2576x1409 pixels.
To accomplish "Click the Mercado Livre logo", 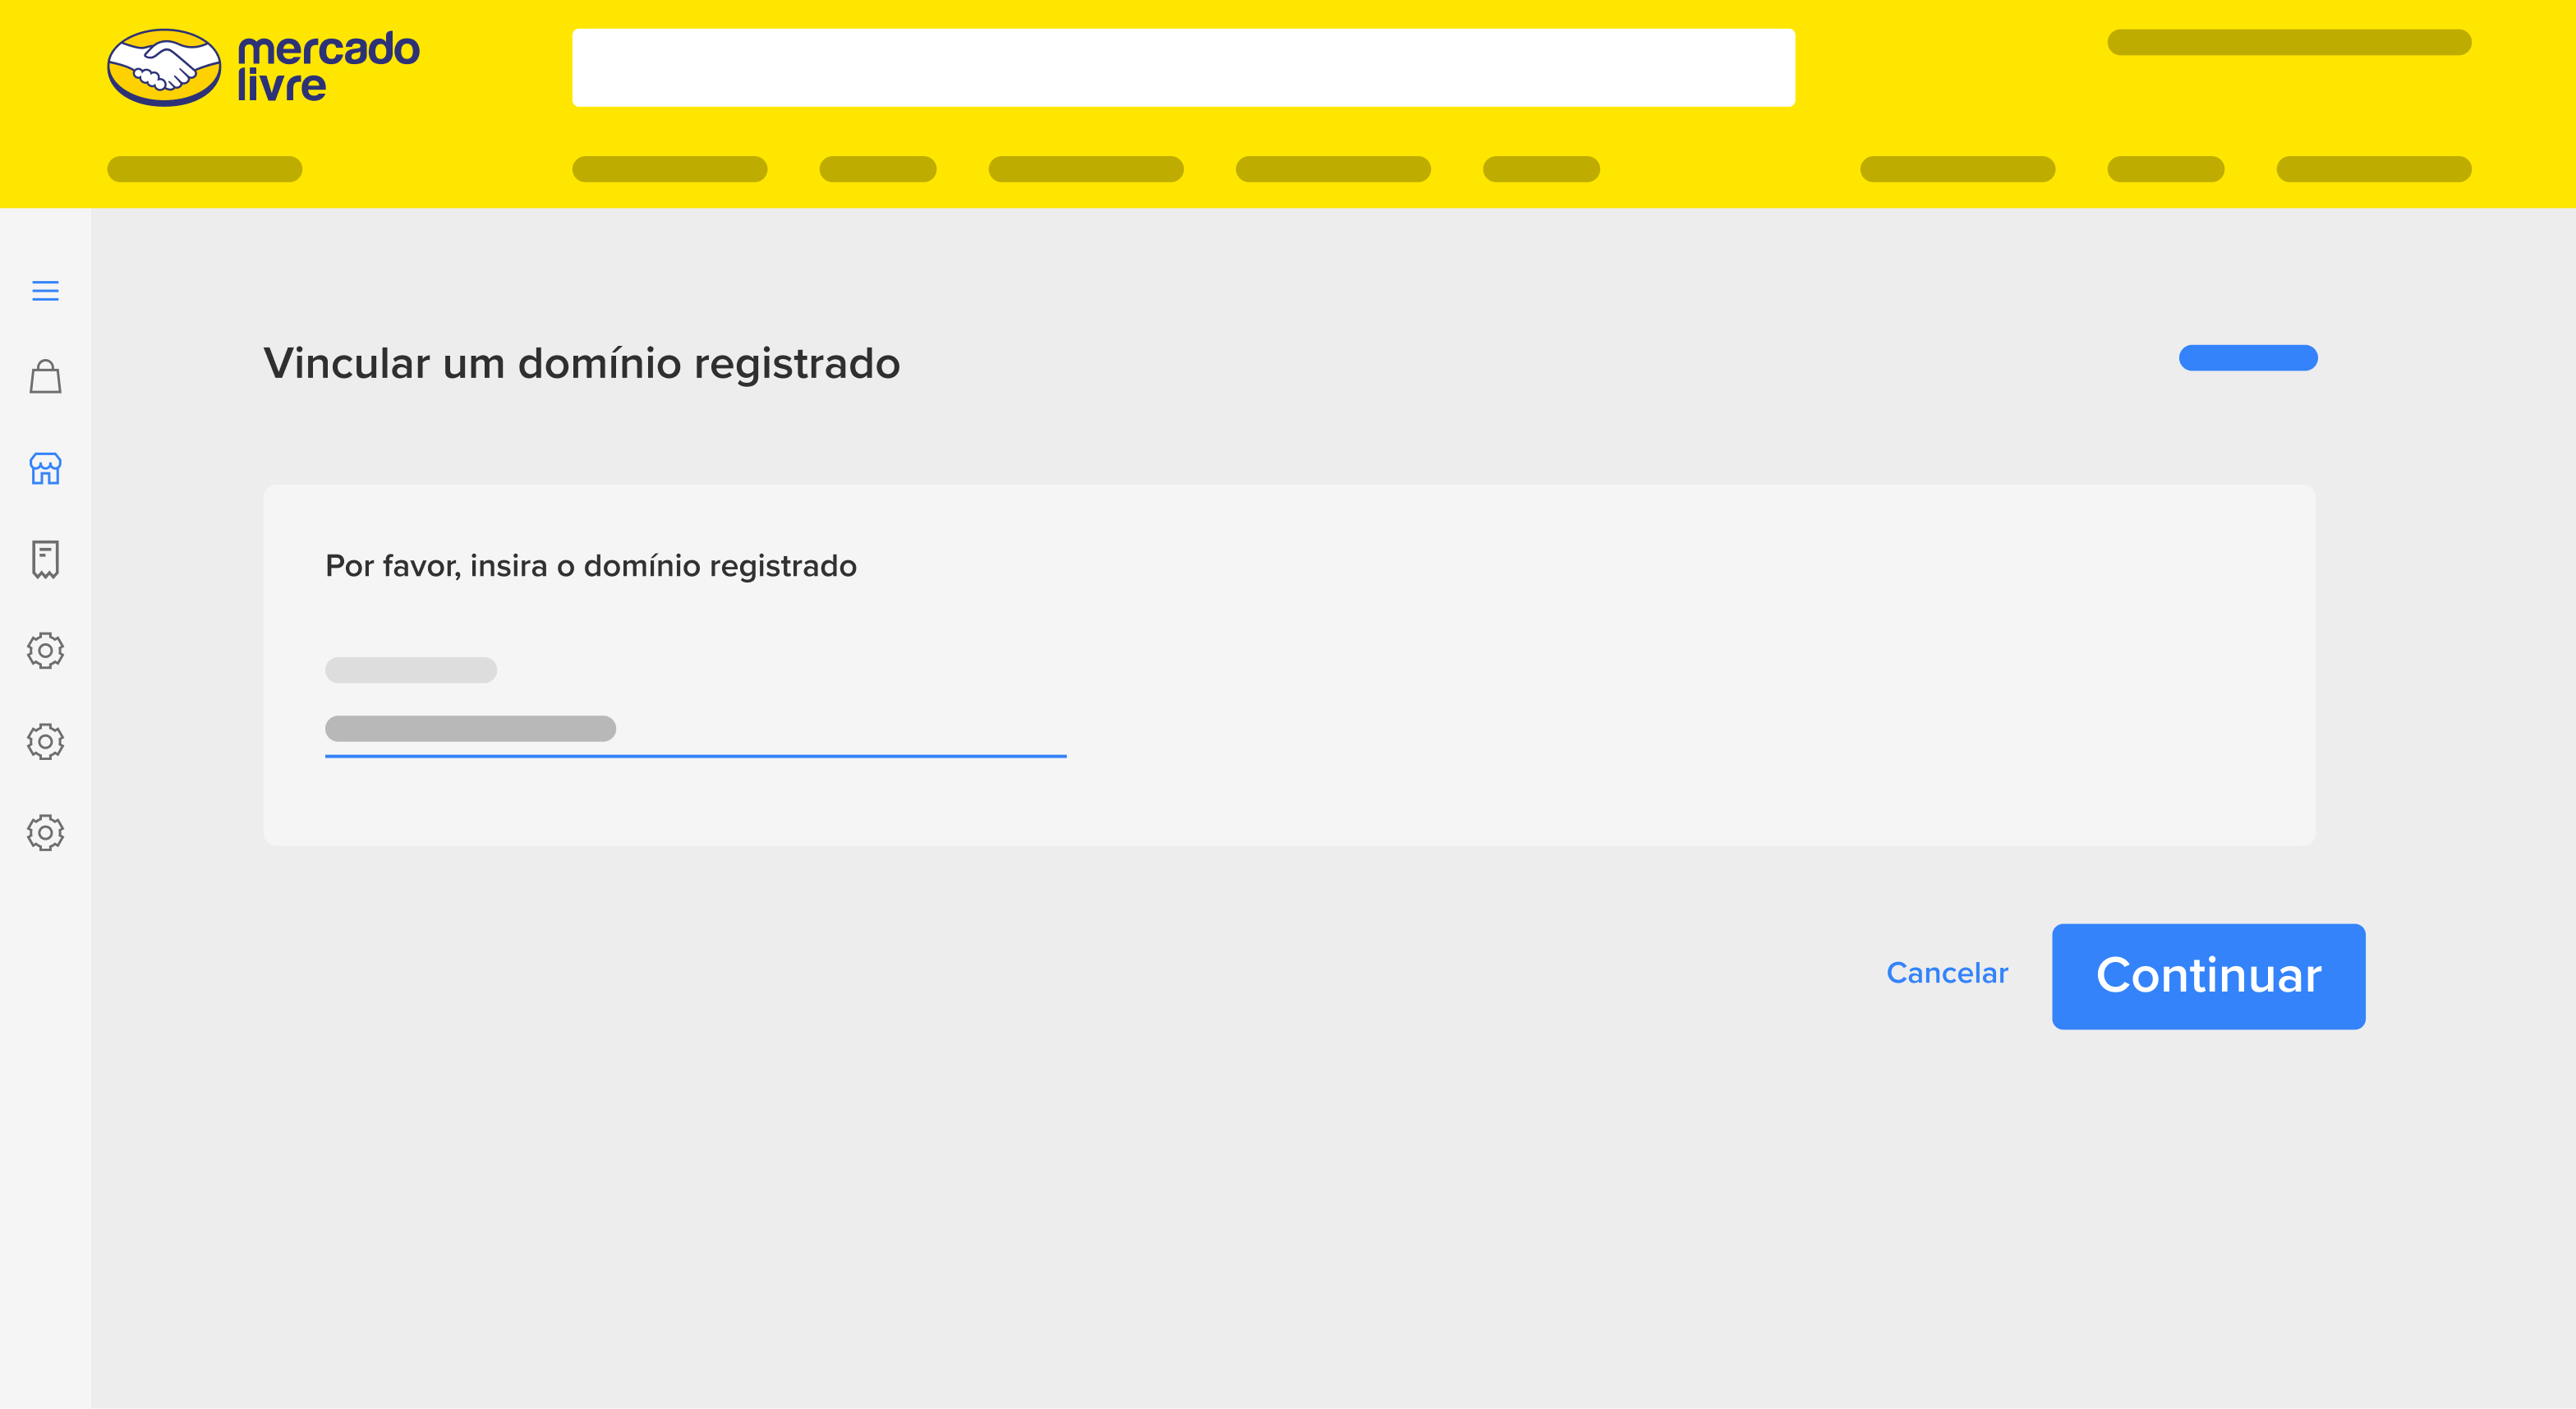I will (x=263, y=67).
